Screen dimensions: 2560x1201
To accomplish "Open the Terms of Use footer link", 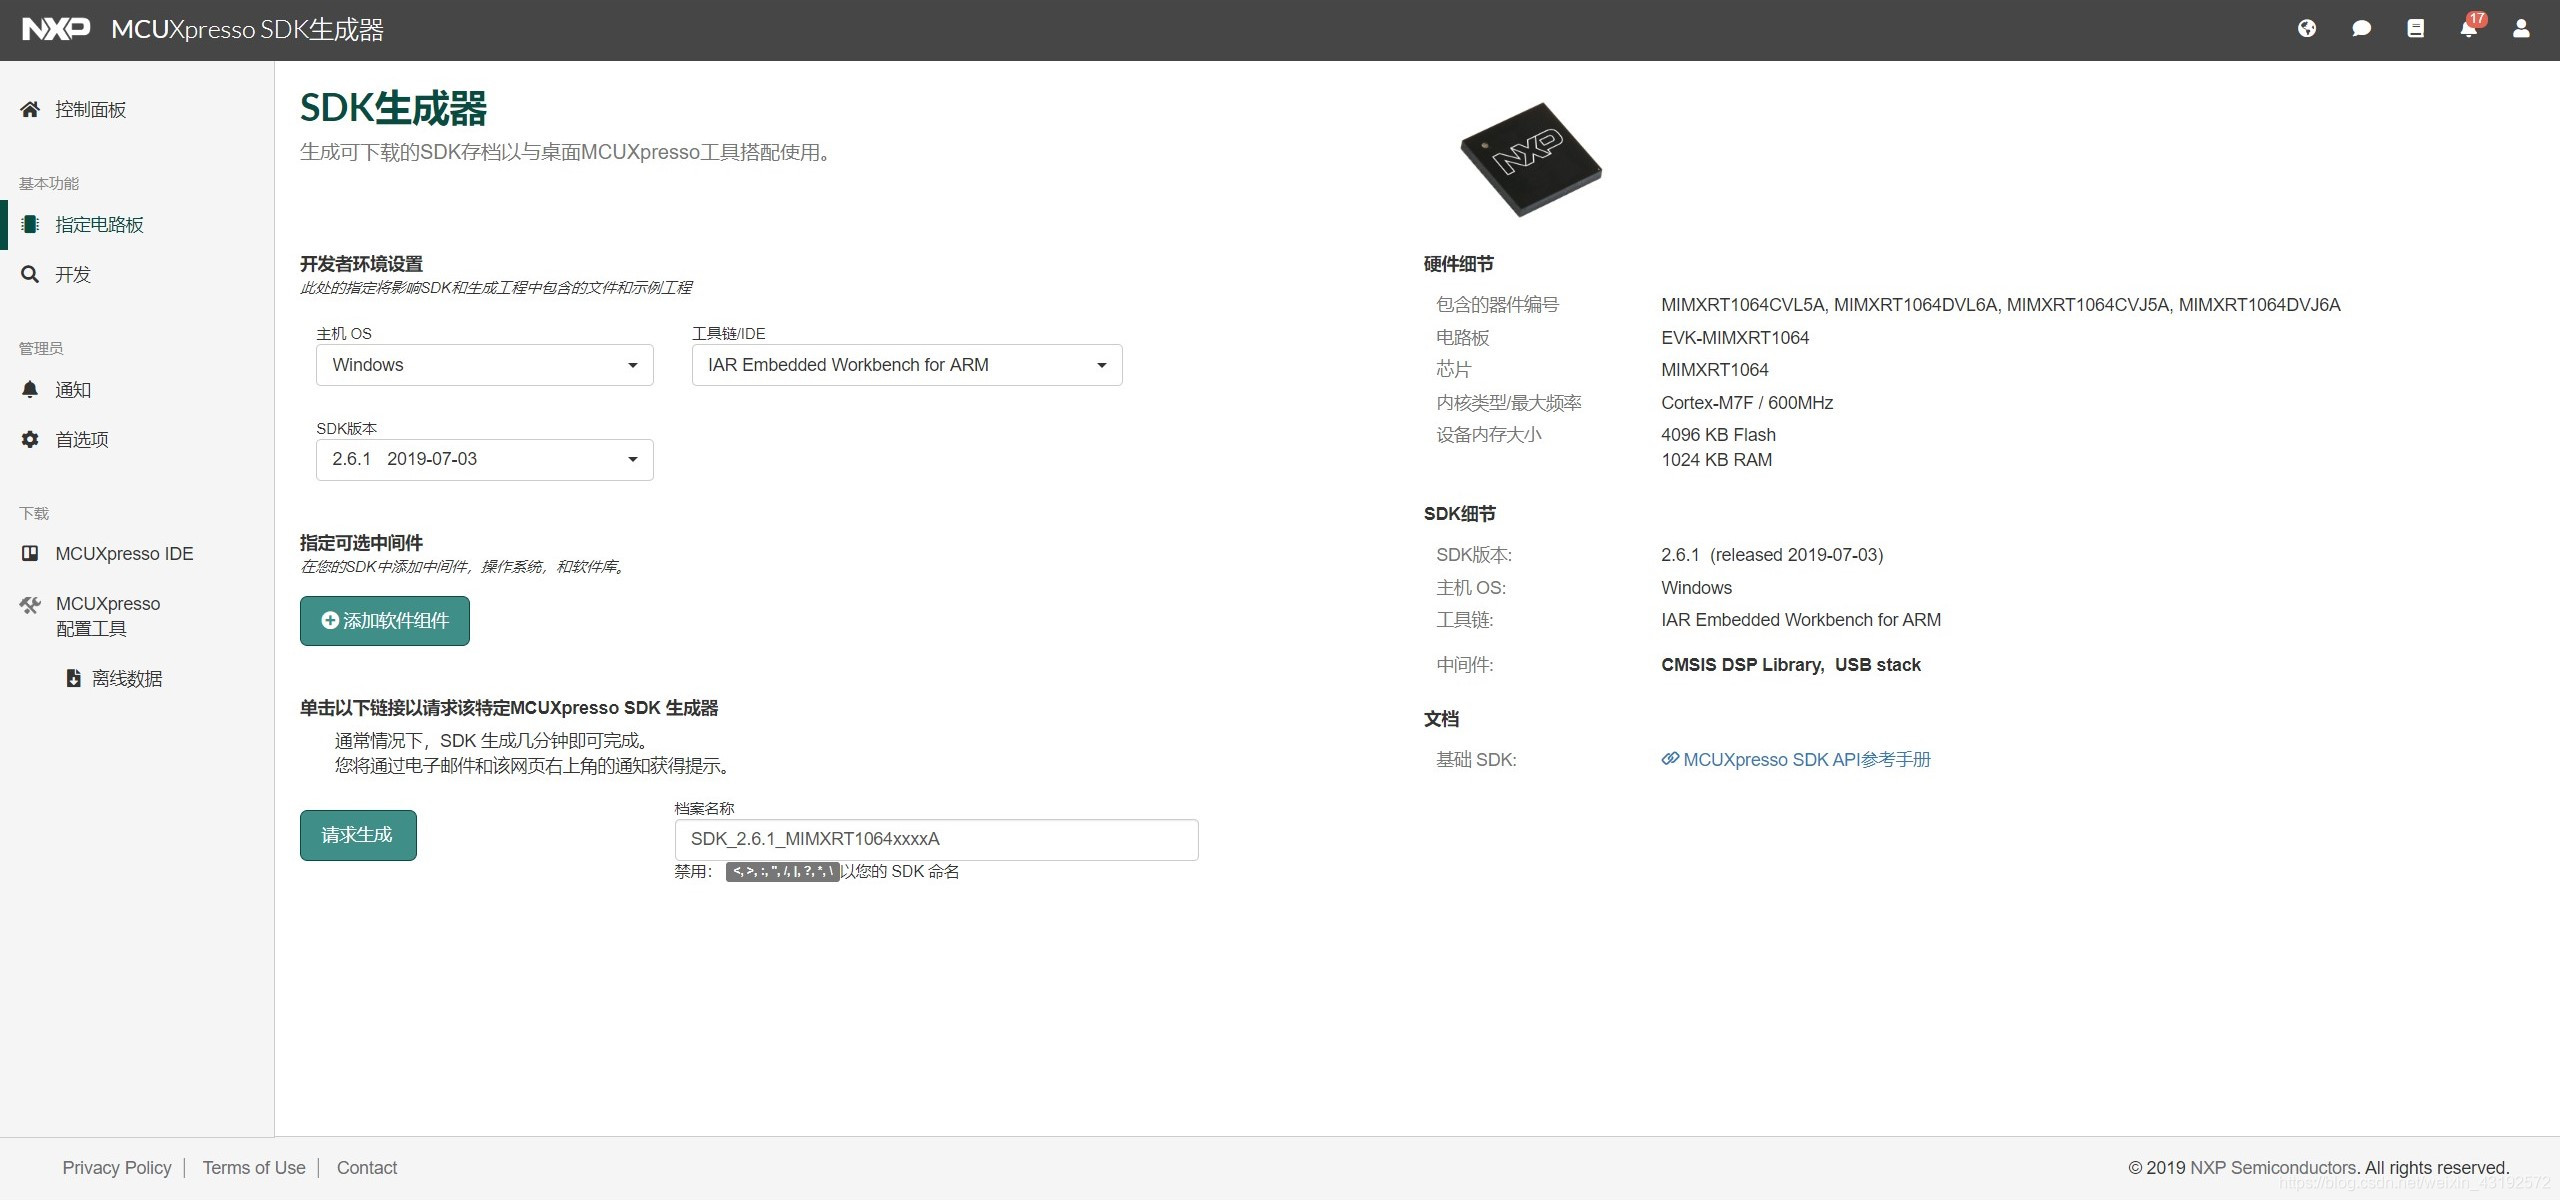I will tap(254, 1168).
